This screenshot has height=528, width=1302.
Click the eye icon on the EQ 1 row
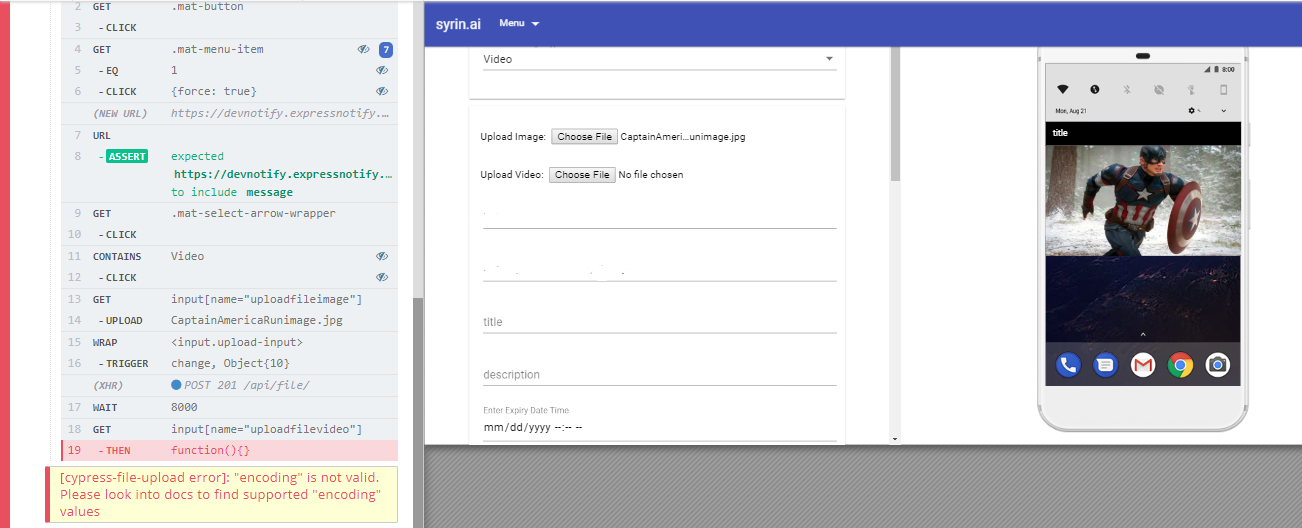pyautogui.click(x=382, y=70)
